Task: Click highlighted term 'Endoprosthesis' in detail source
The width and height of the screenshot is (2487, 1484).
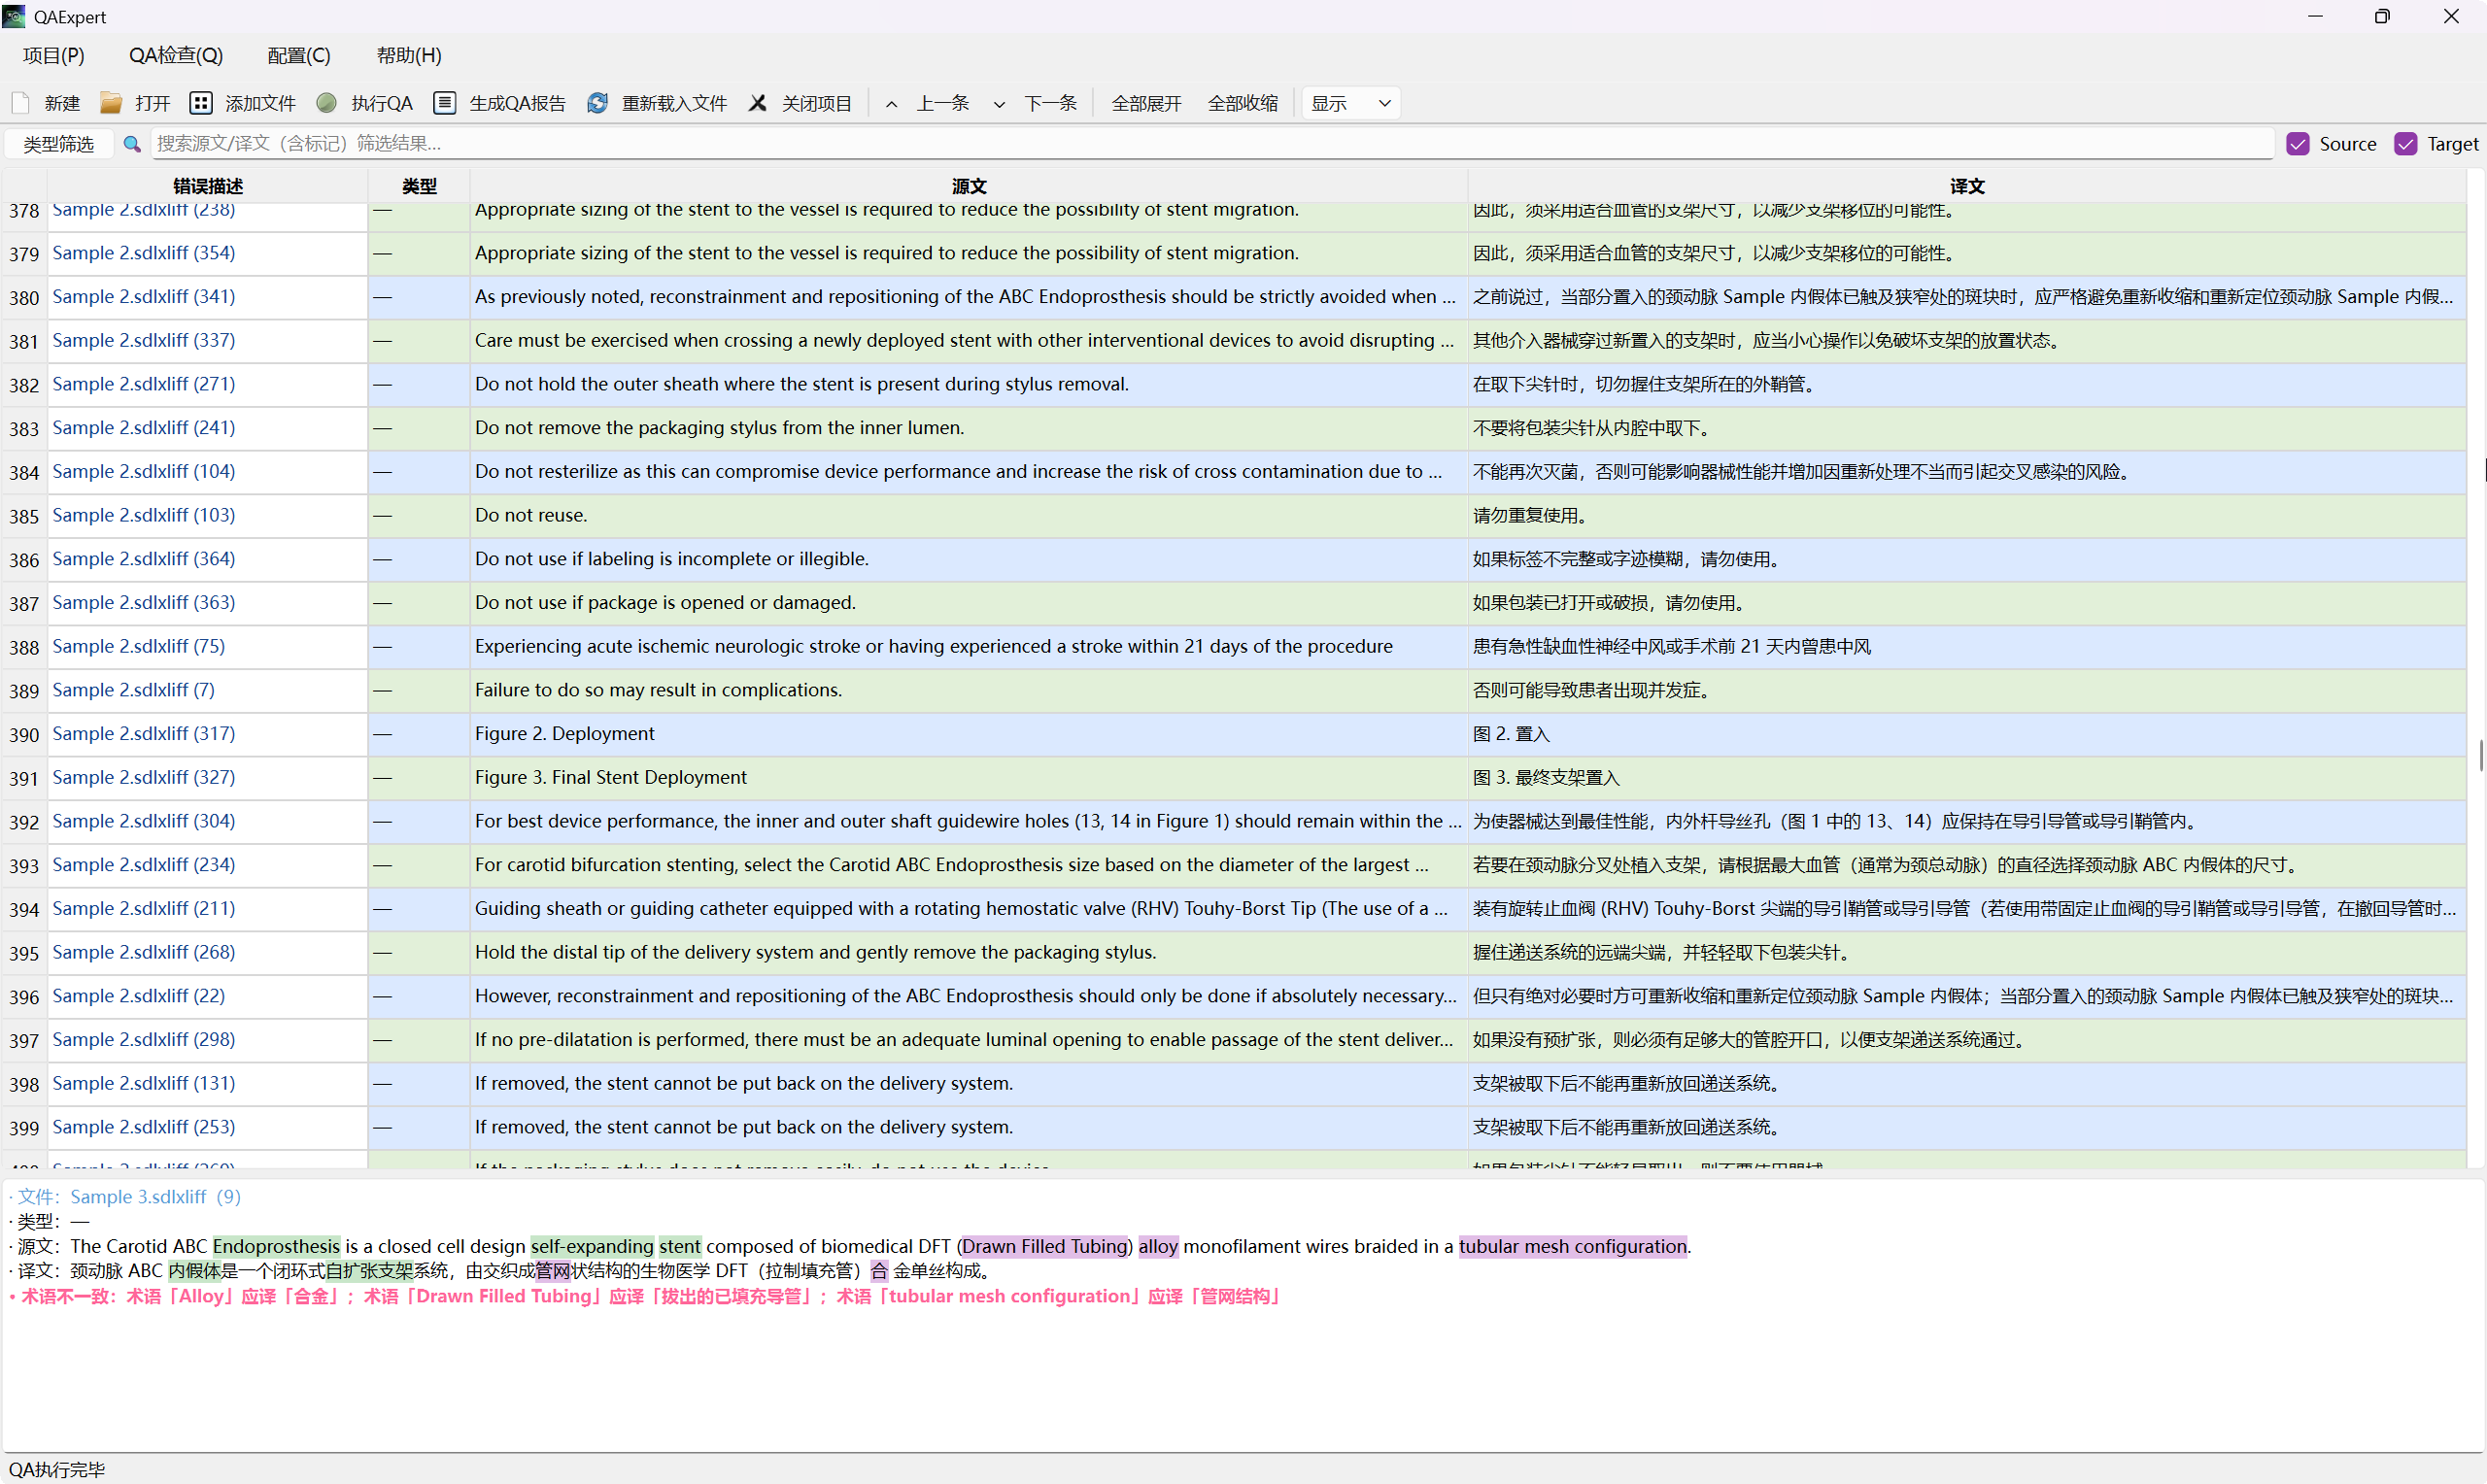Action: click(x=276, y=1246)
